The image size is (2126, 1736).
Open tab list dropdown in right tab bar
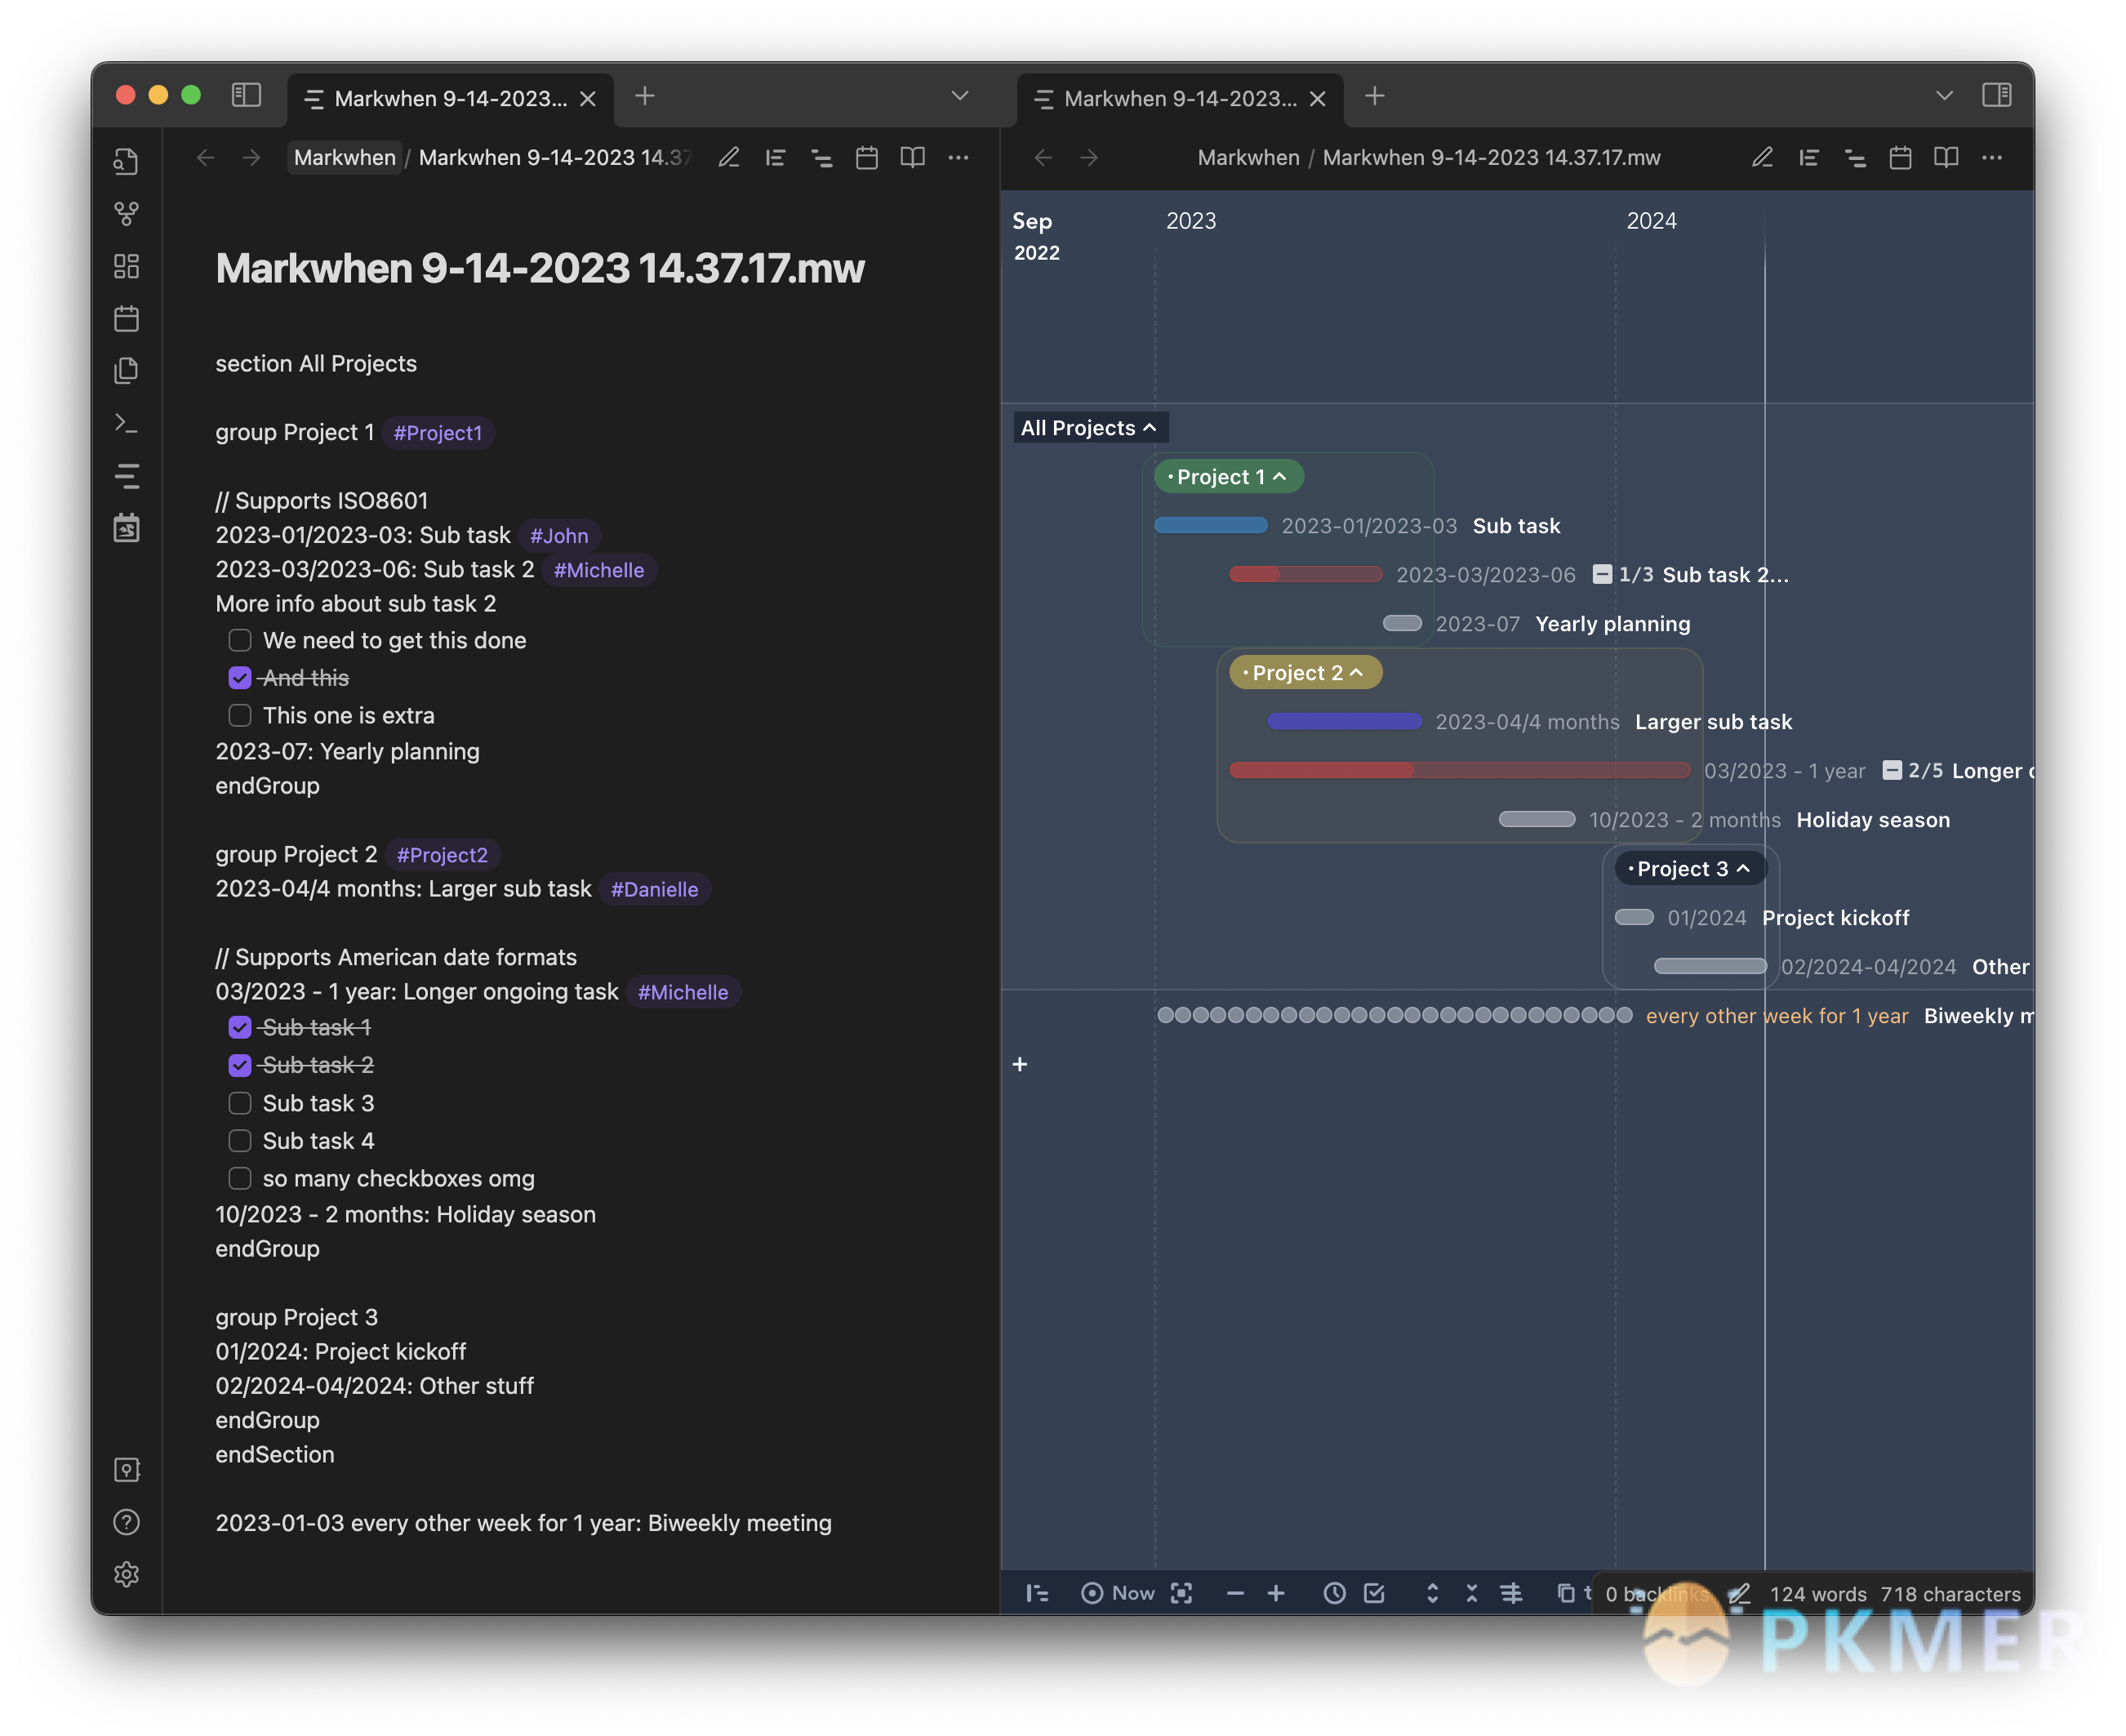[x=1943, y=95]
